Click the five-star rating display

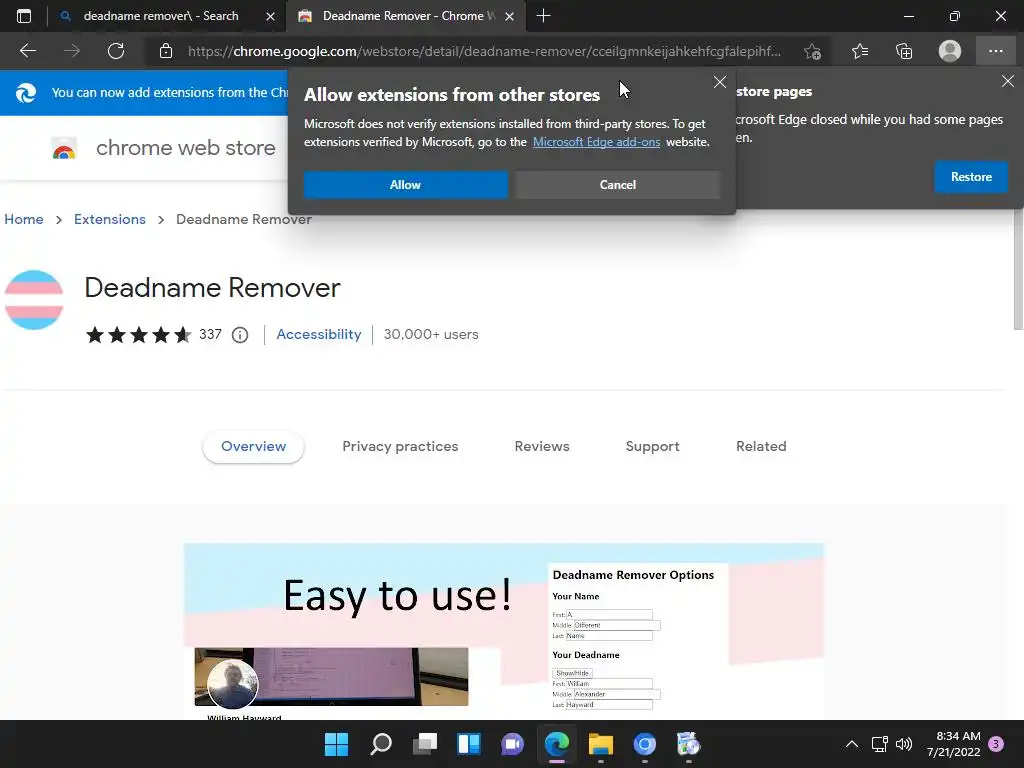pos(138,335)
